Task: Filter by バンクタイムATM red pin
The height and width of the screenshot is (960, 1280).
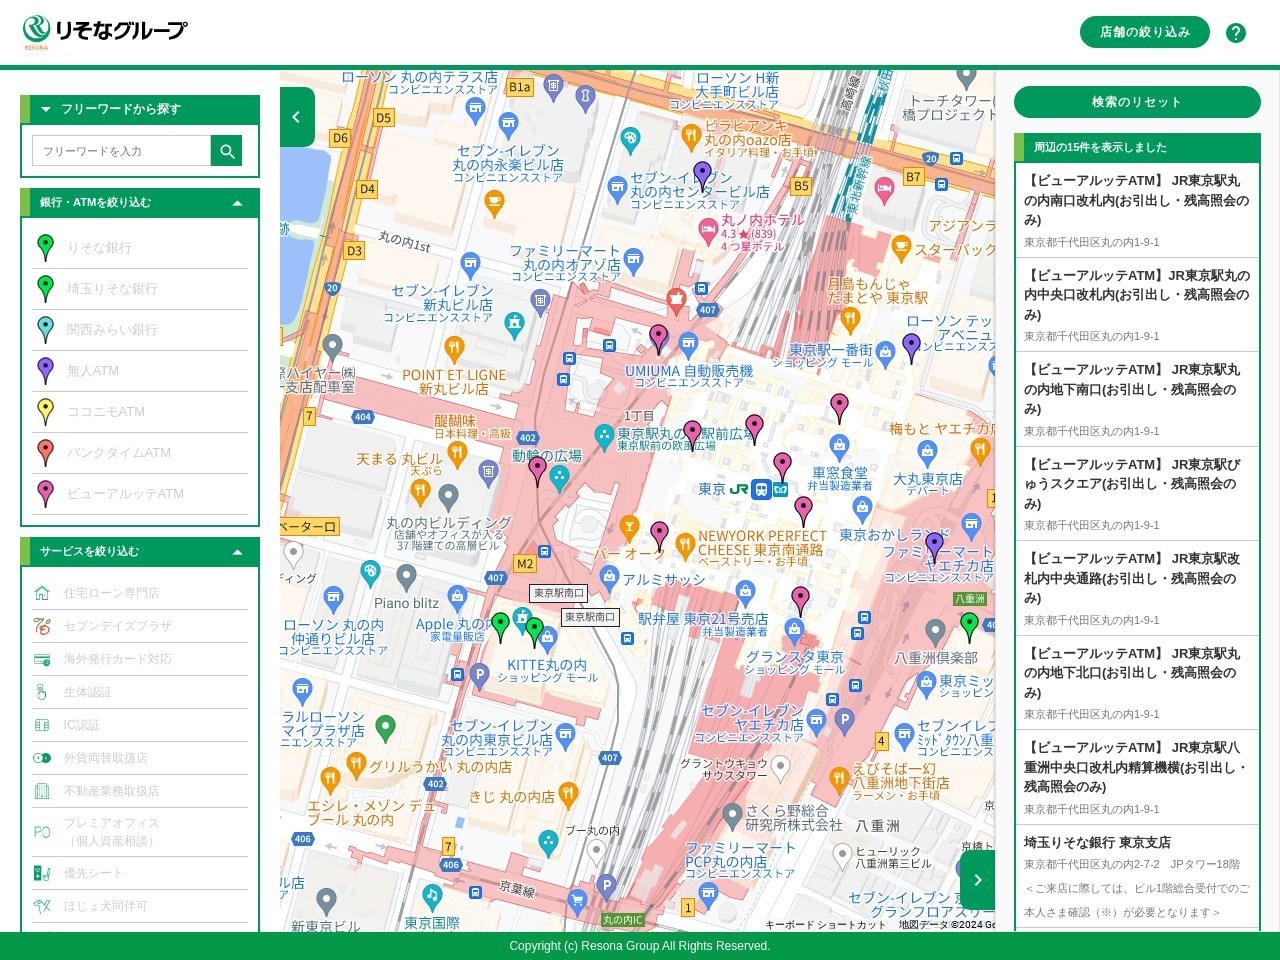Action: tap(140, 453)
